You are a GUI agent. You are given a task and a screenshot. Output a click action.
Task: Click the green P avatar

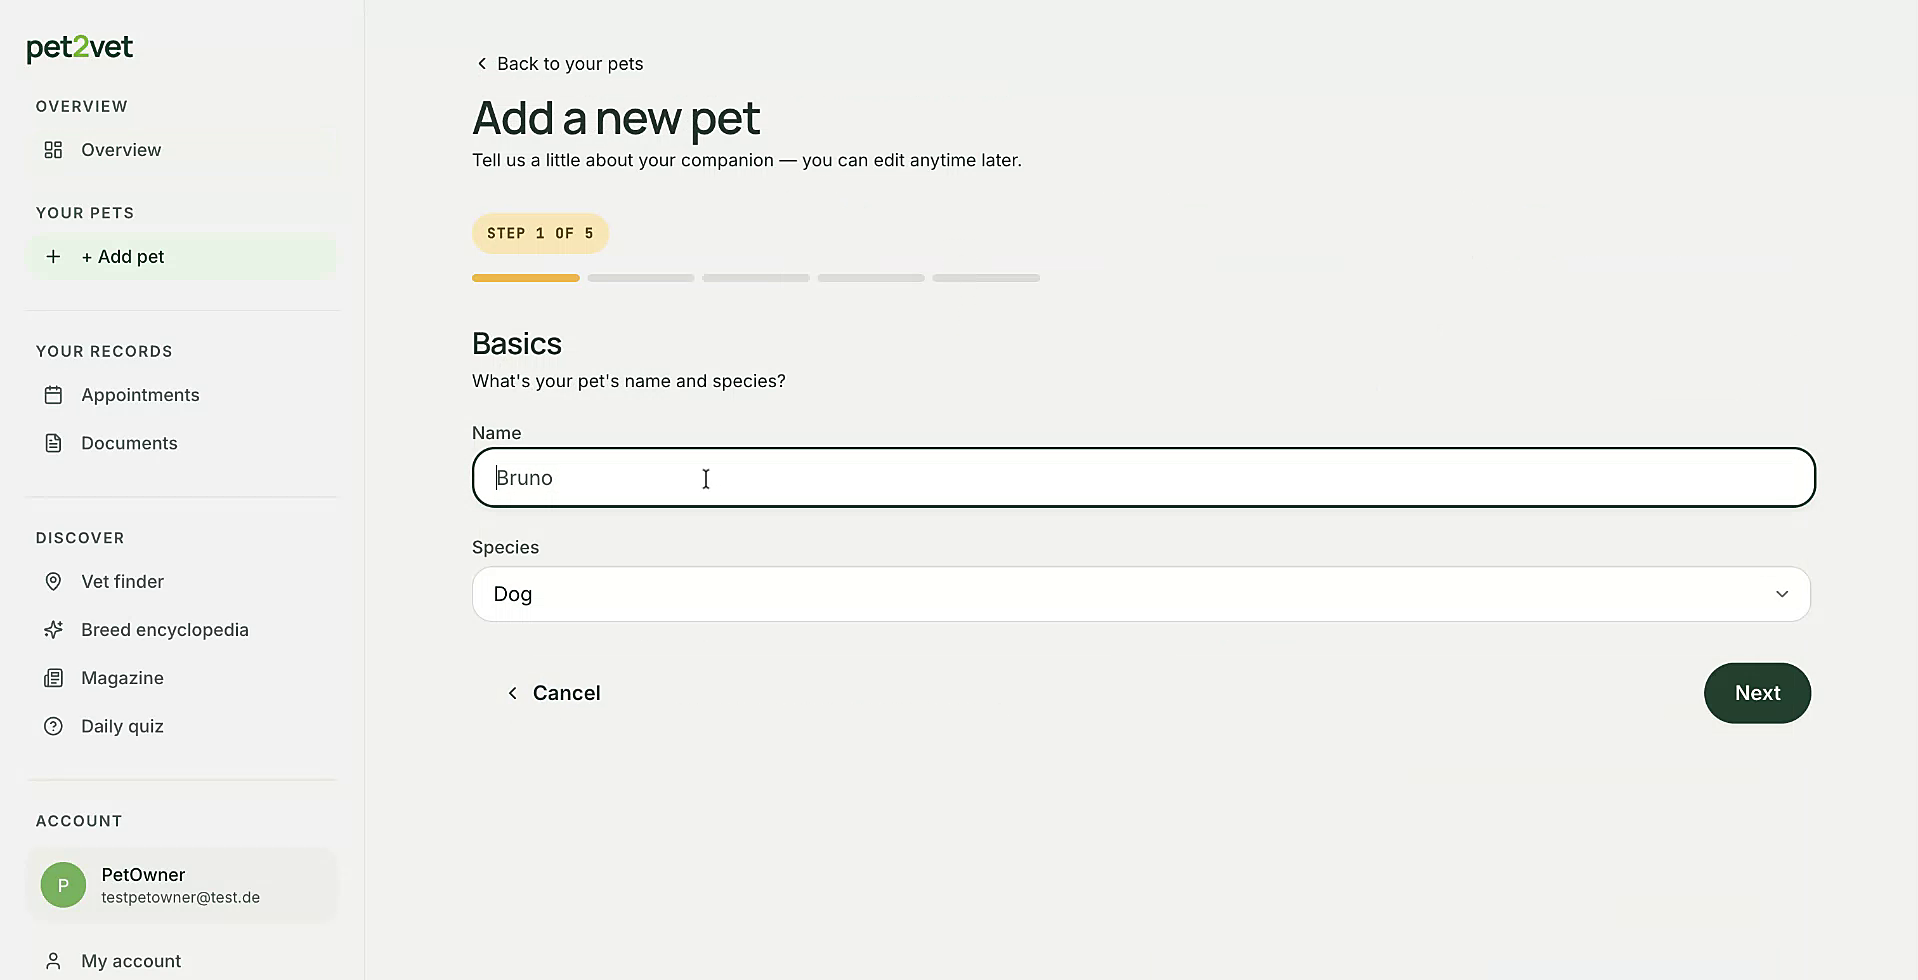[63, 885]
